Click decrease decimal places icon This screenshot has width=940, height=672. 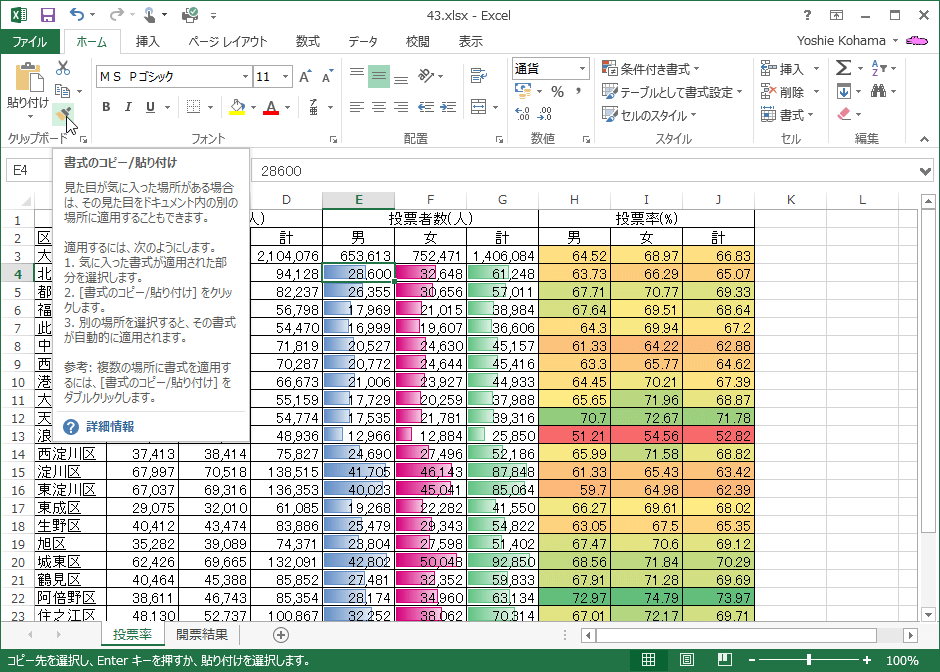click(545, 114)
